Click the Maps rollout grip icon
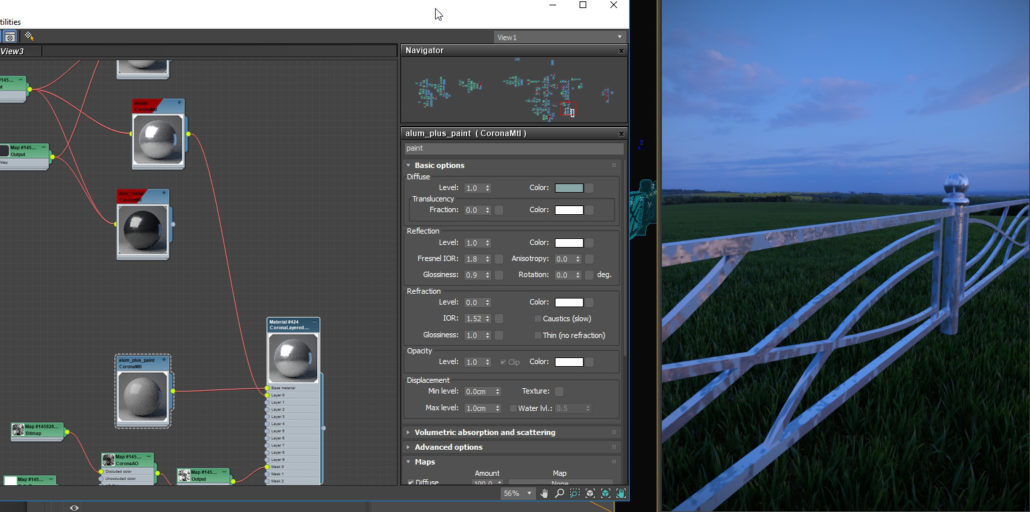The image size is (1030, 512). [x=614, y=462]
